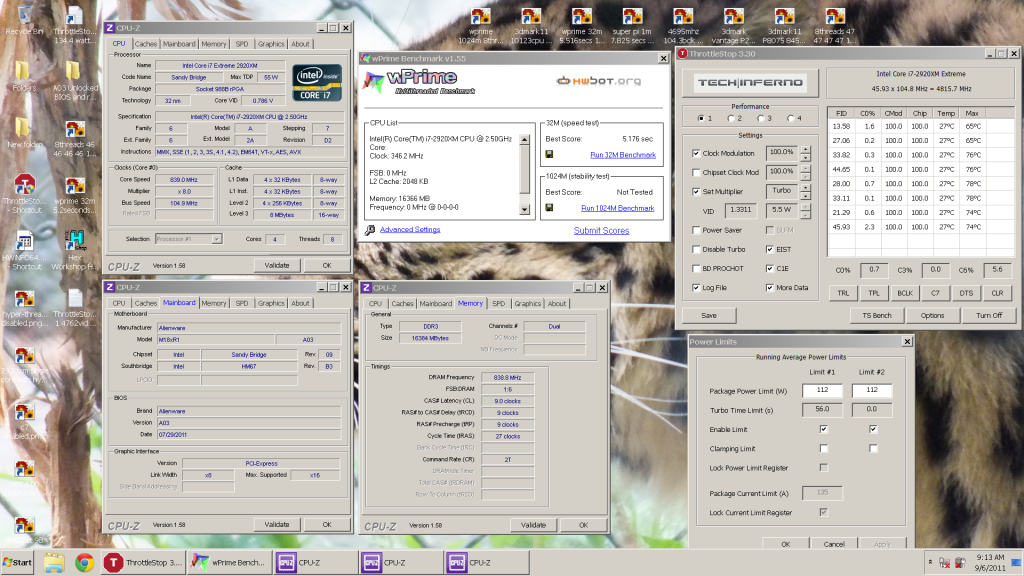Viewport: 1024px width, 576px height.
Task: Enable Clamping Limit for Limit #1
Action: tap(824, 449)
